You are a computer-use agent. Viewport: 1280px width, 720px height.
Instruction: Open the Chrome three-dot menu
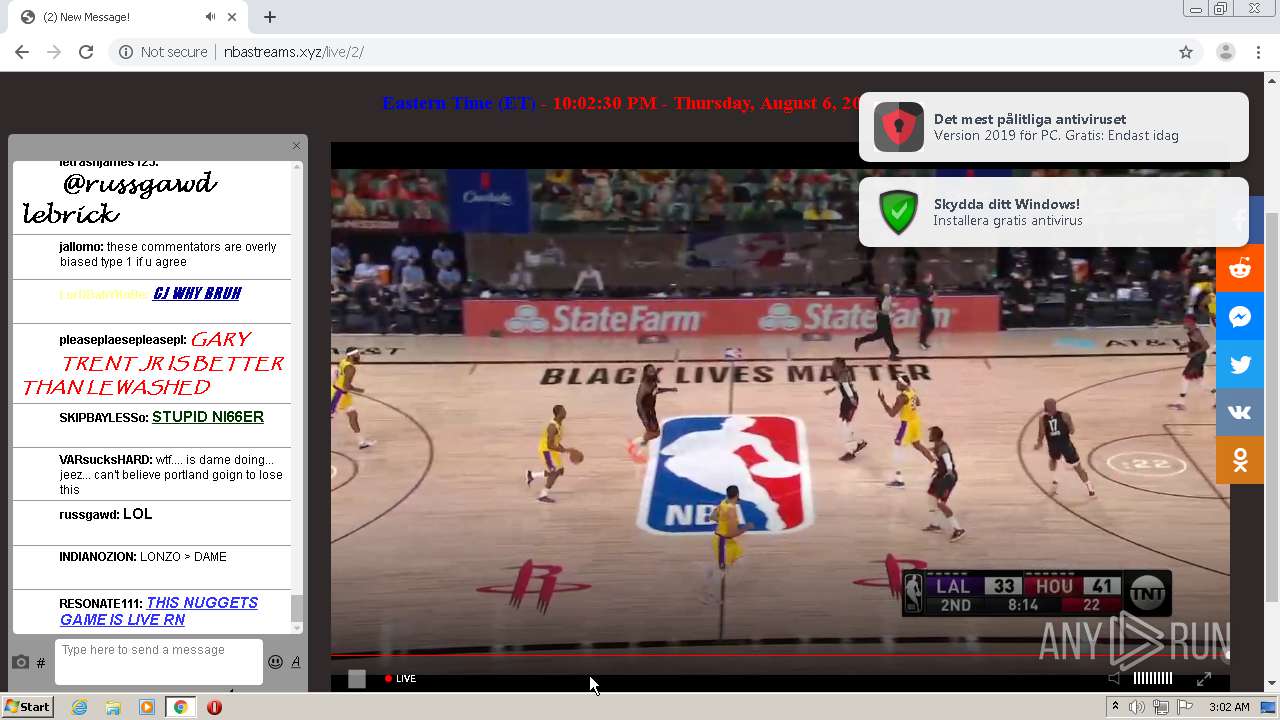[x=1259, y=52]
